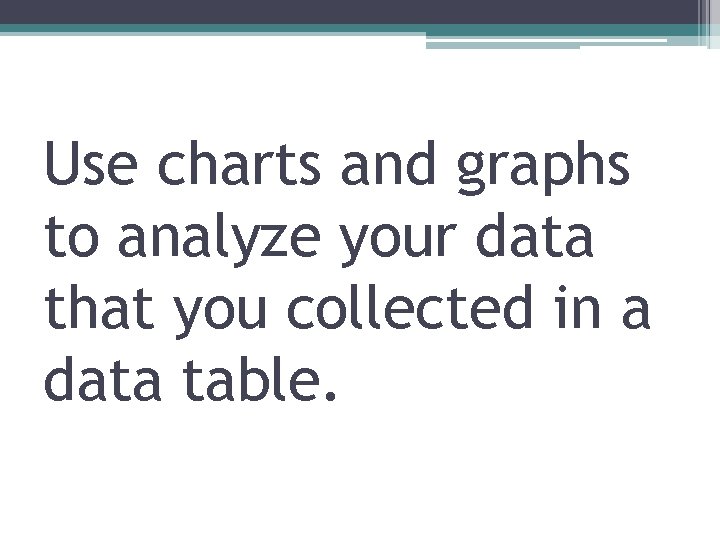
Task: Click the light teal accent bar at right
Action: click(x=546, y=43)
